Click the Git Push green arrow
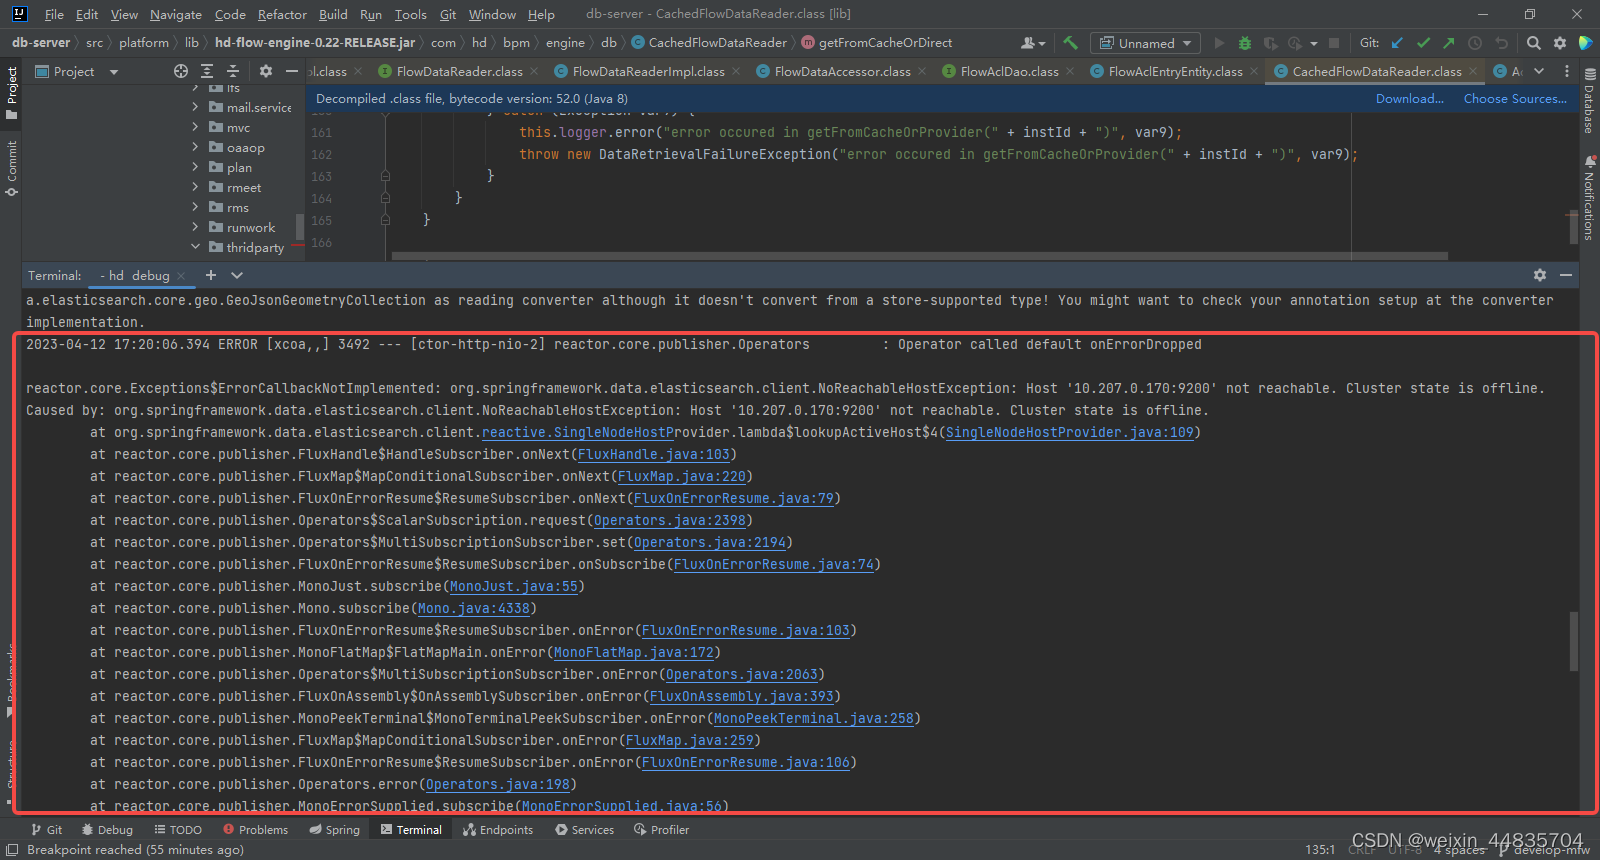This screenshot has width=1600, height=860. tap(1449, 43)
